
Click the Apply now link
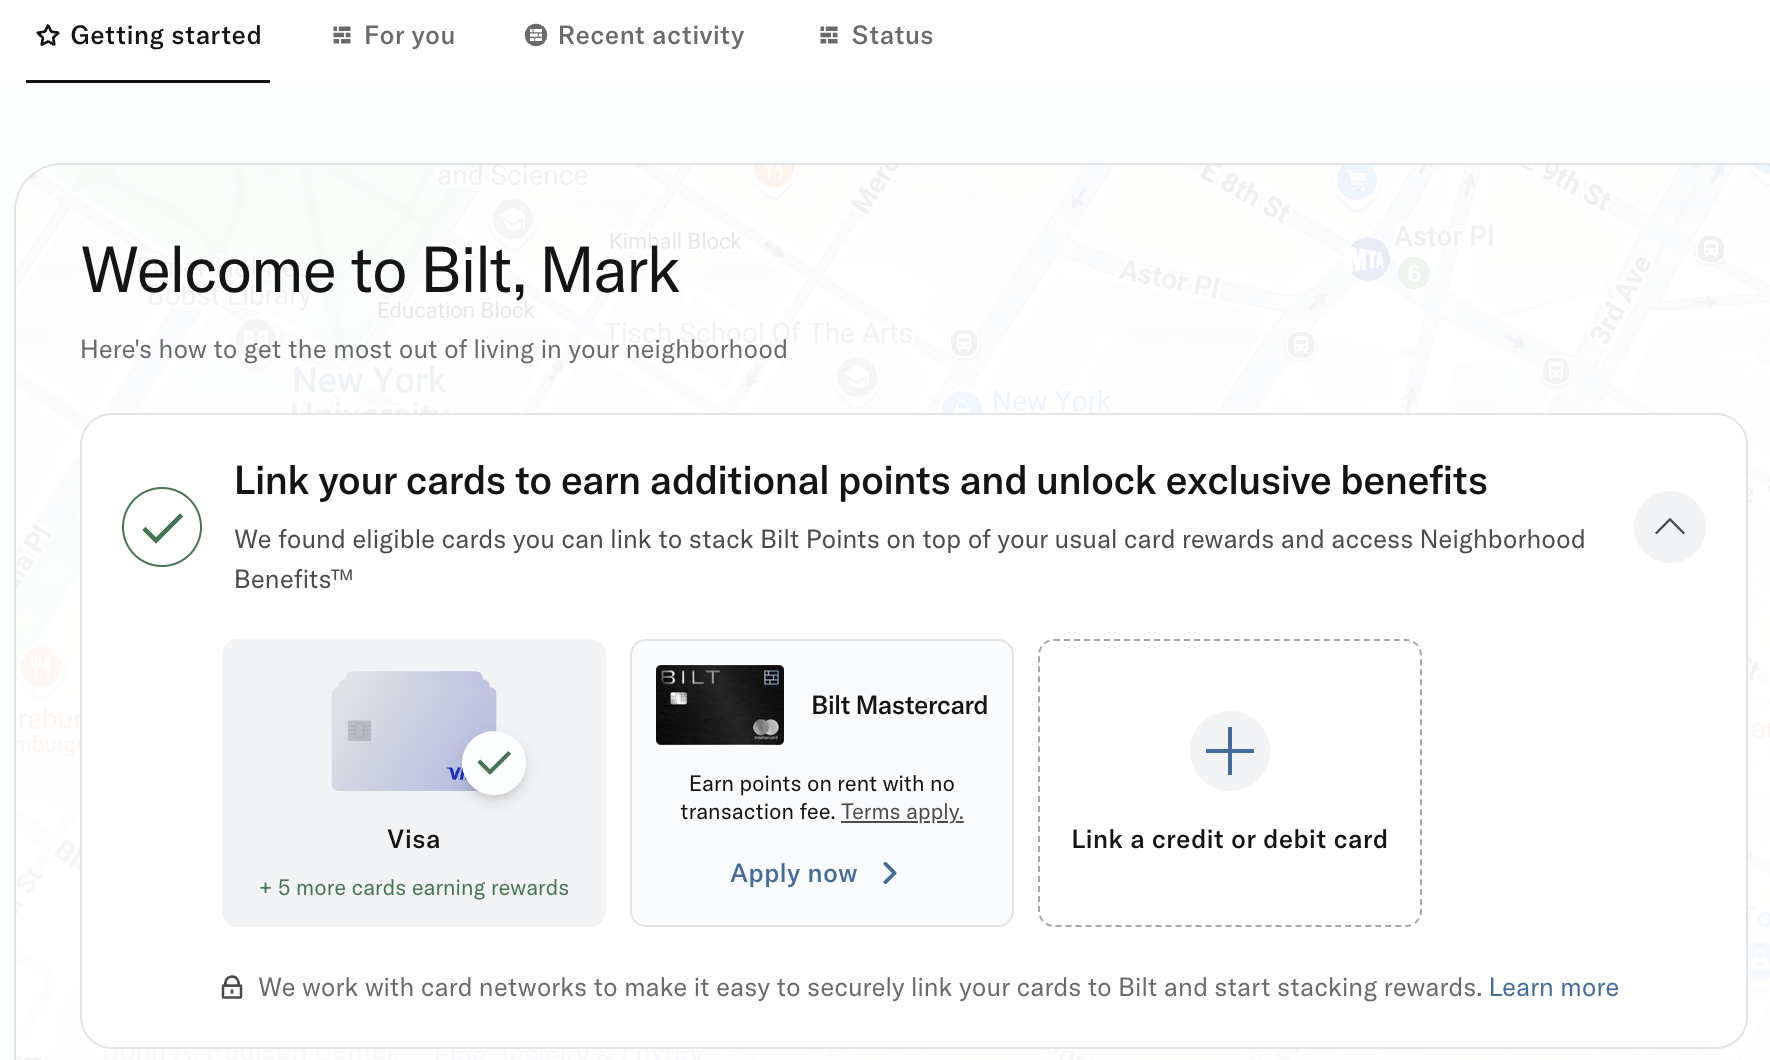pos(793,873)
